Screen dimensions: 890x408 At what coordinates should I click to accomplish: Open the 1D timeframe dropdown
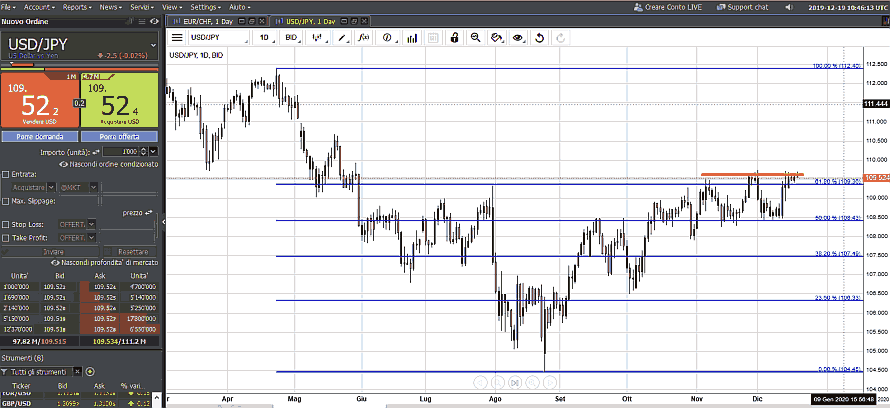point(266,37)
